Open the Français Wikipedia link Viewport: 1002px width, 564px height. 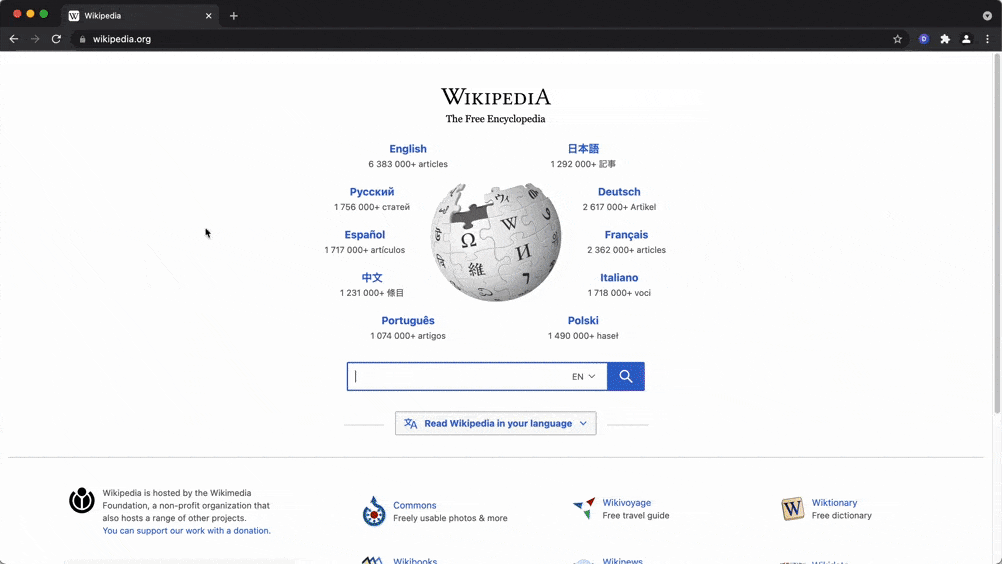[626, 234]
